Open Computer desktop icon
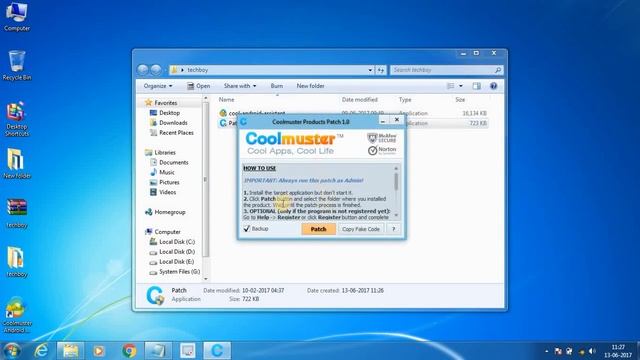The width and height of the screenshot is (640, 360). point(17,17)
